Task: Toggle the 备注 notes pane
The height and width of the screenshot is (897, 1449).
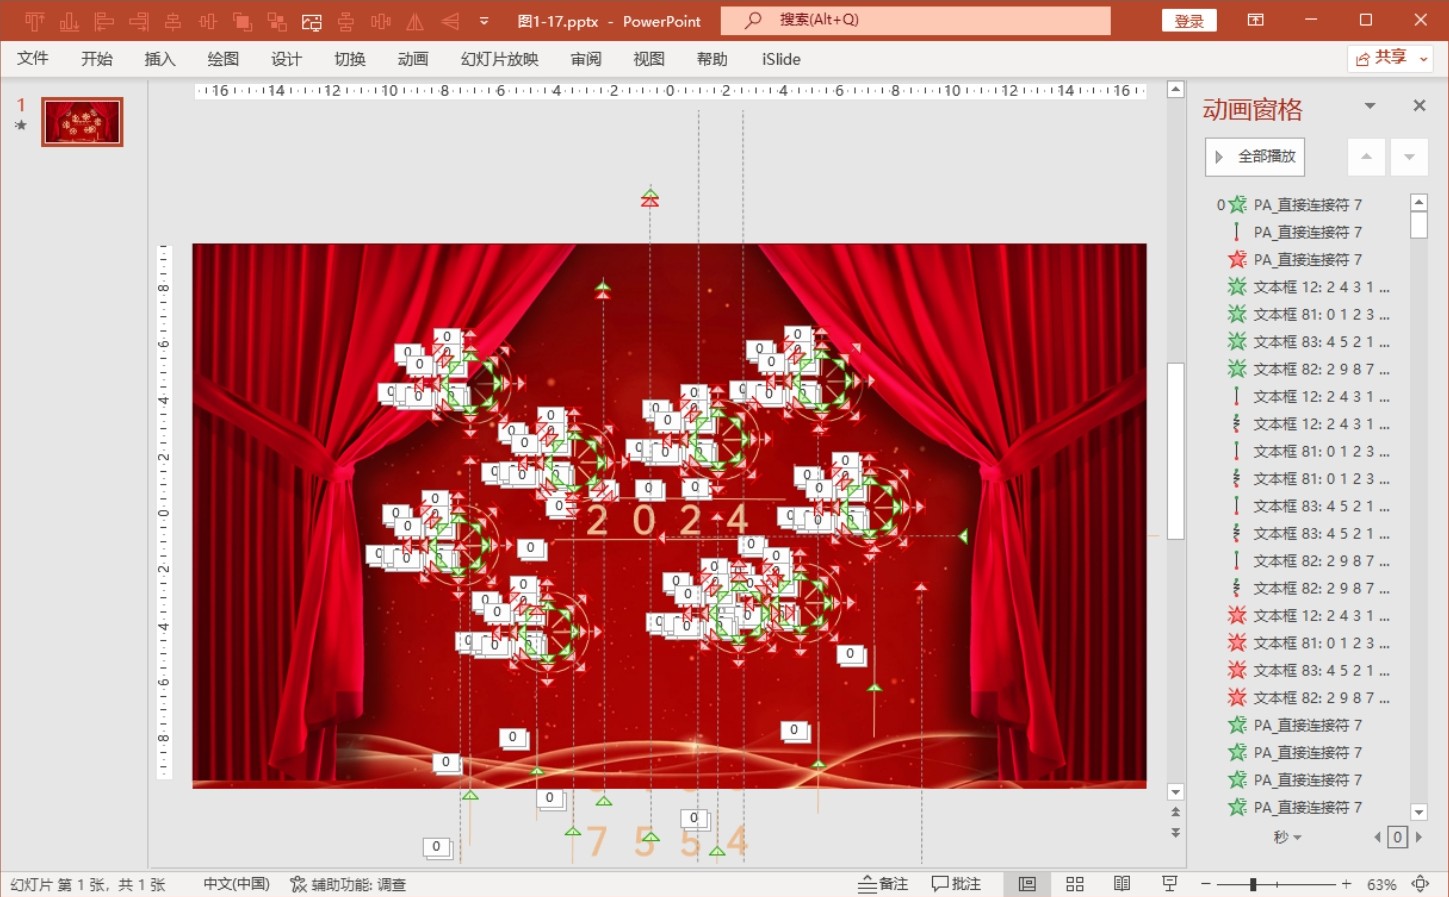Action: [x=883, y=884]
